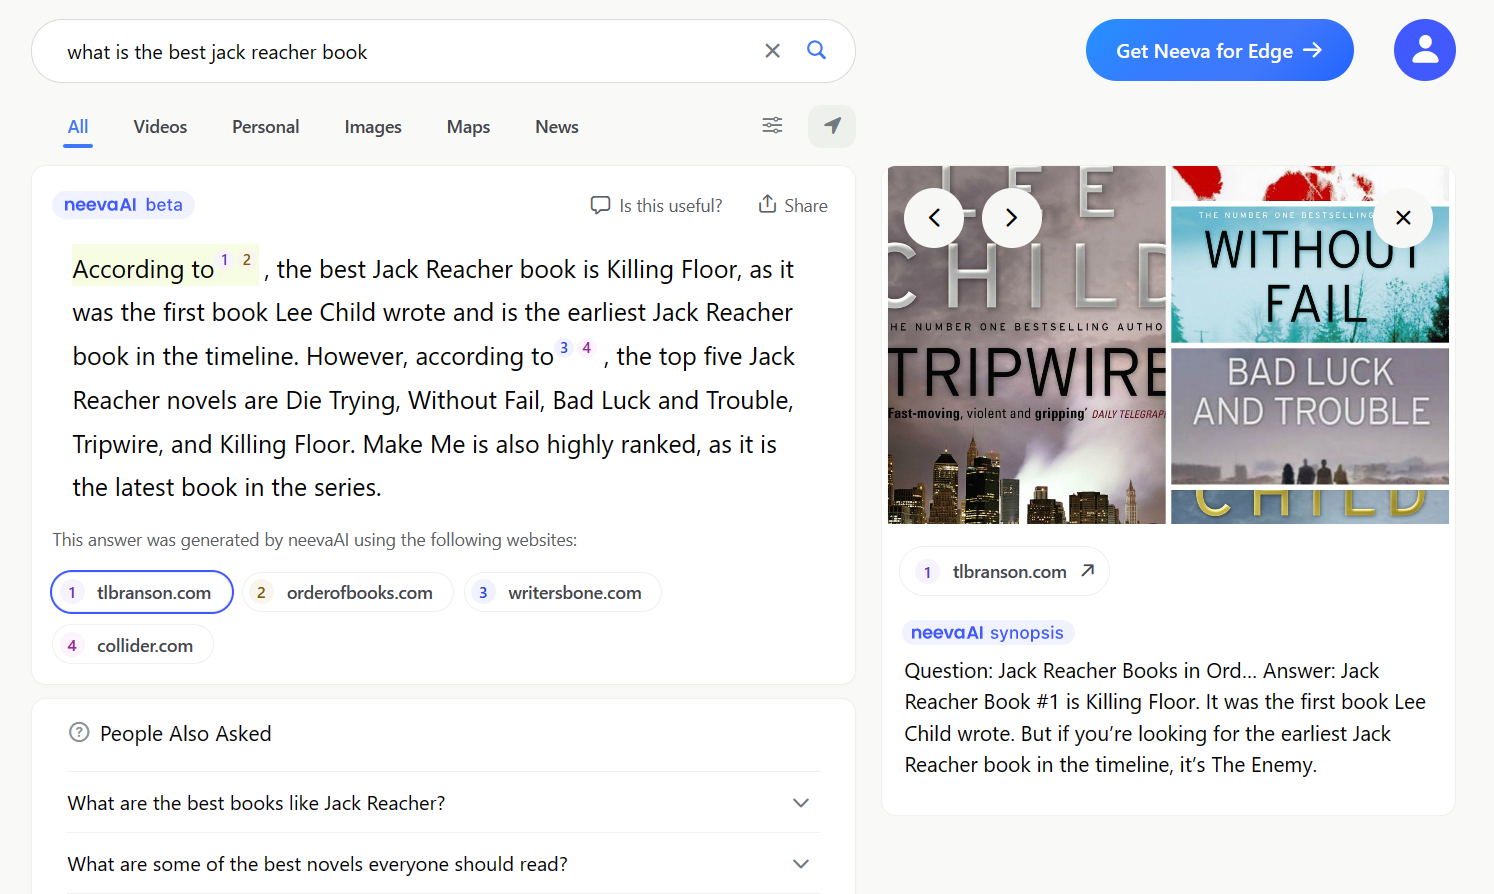Open search filter settings sliders icon
The height and width of the screenshot is (894, 1494).
[x=772, y=125]
